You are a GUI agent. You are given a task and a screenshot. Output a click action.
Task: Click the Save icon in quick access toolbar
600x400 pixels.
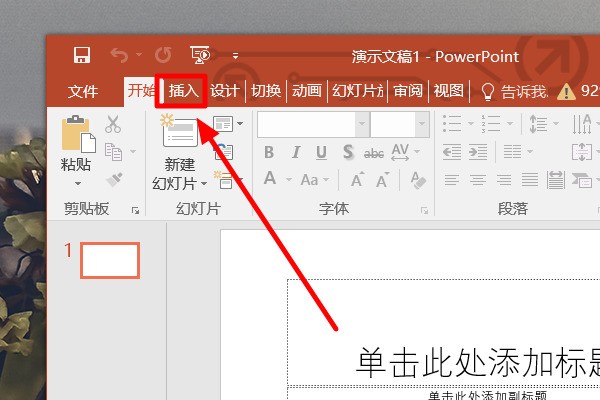82,55
